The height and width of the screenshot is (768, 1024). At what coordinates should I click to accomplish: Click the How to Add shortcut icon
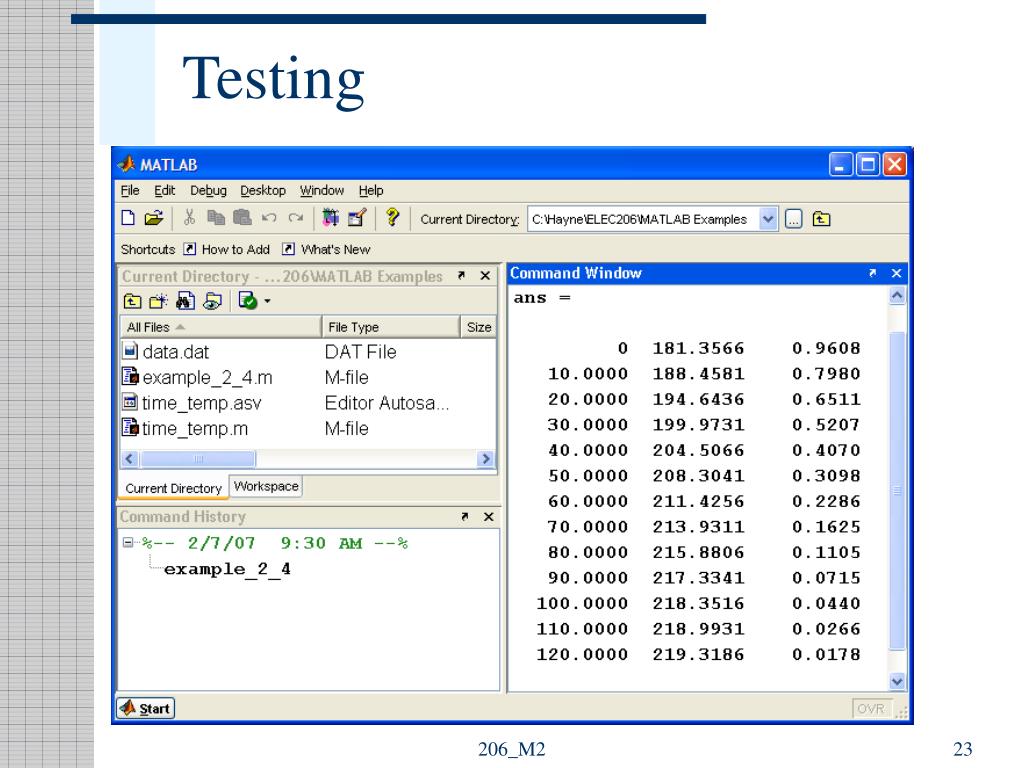[x=189, y=249]
